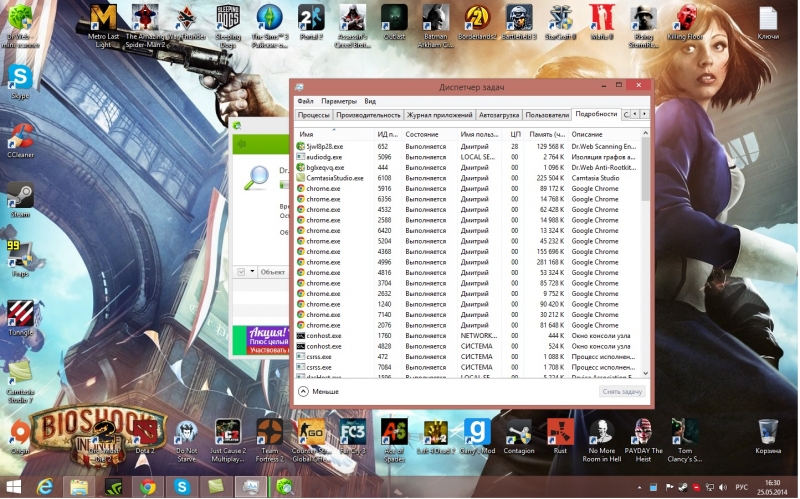Open Google Chrome from the taskbar
800x499 pixels.
point(148,487)
